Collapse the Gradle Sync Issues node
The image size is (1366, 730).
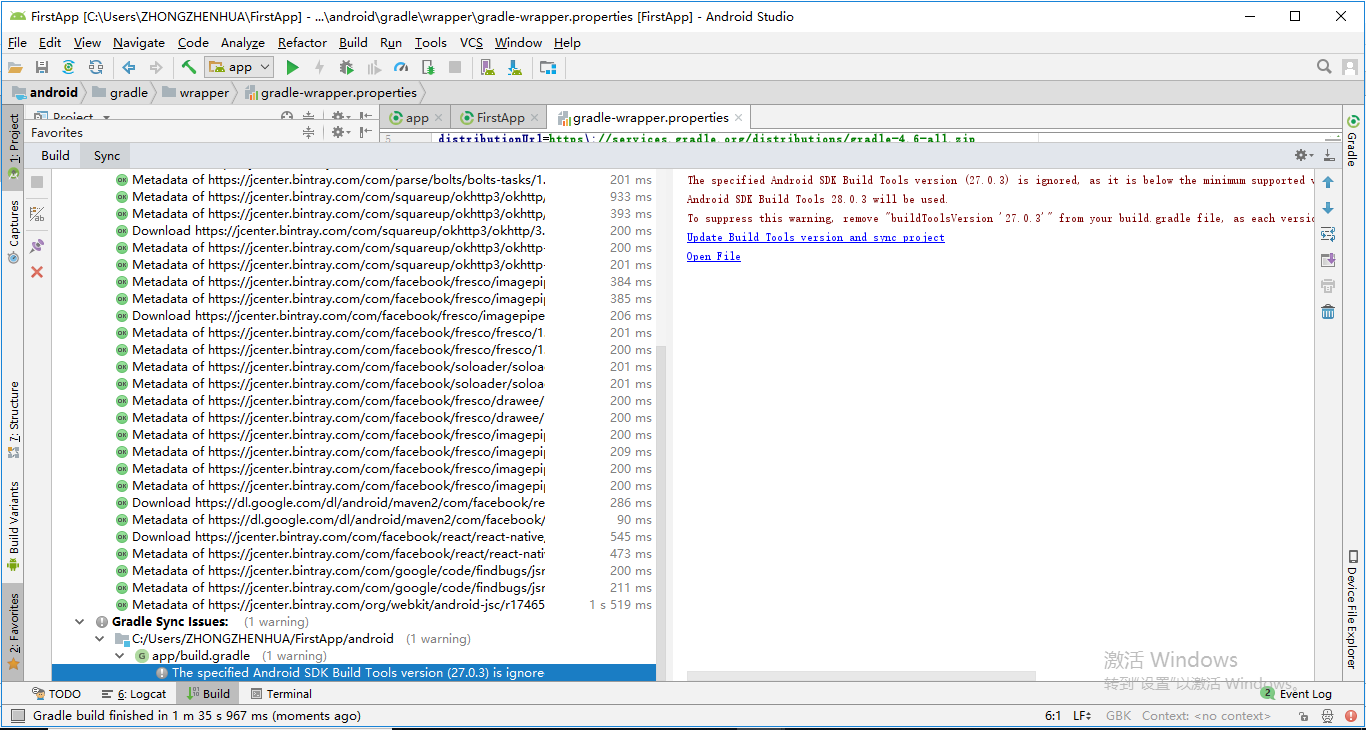pyautogui.click(x=80, y=622)
